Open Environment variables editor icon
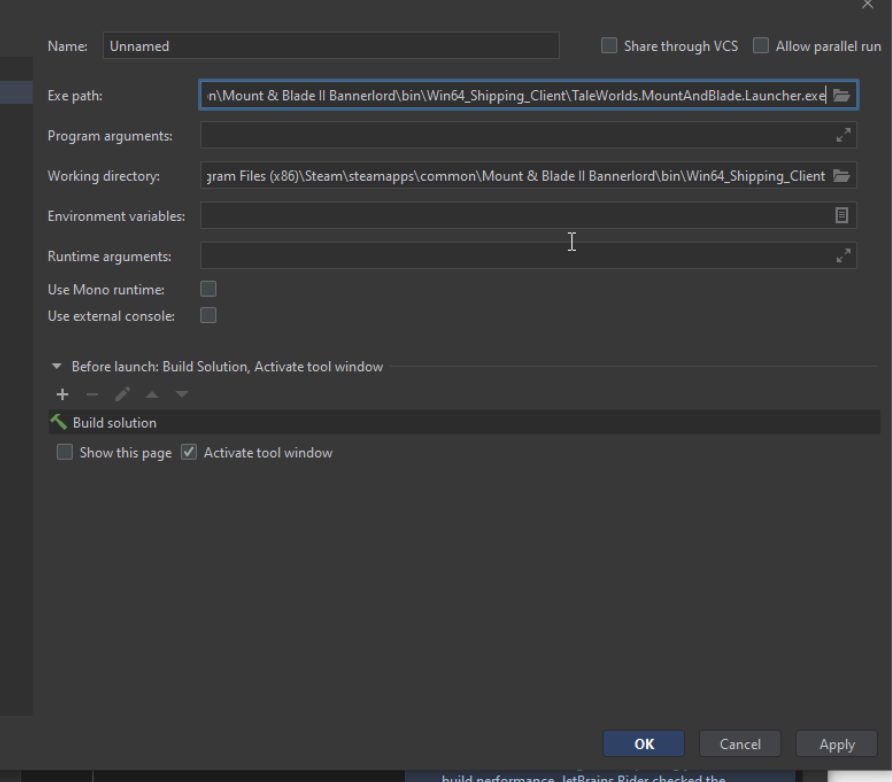Screen dimensions: 892x782 [x=841, y=216]
